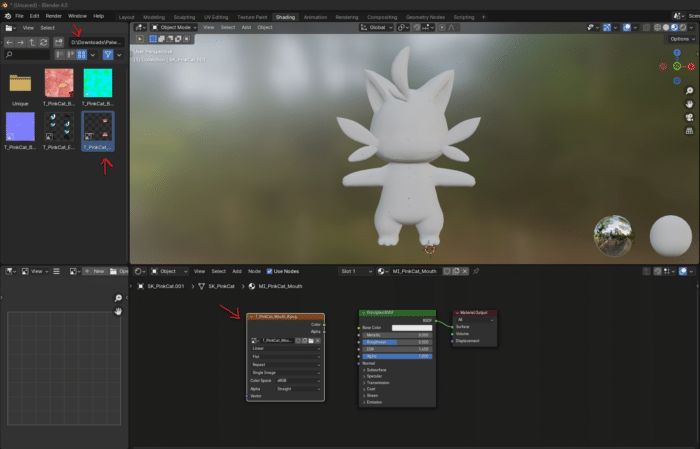This screenshot has height=449, width=700.
Task: Open the Slot 1 material slot dropdown
Action: click(x=356, y=271)
